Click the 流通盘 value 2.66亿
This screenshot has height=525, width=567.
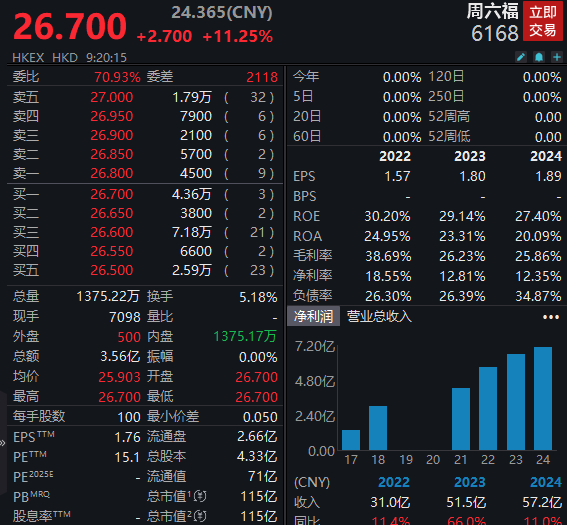pyautogui.click(x=257, y=437)
